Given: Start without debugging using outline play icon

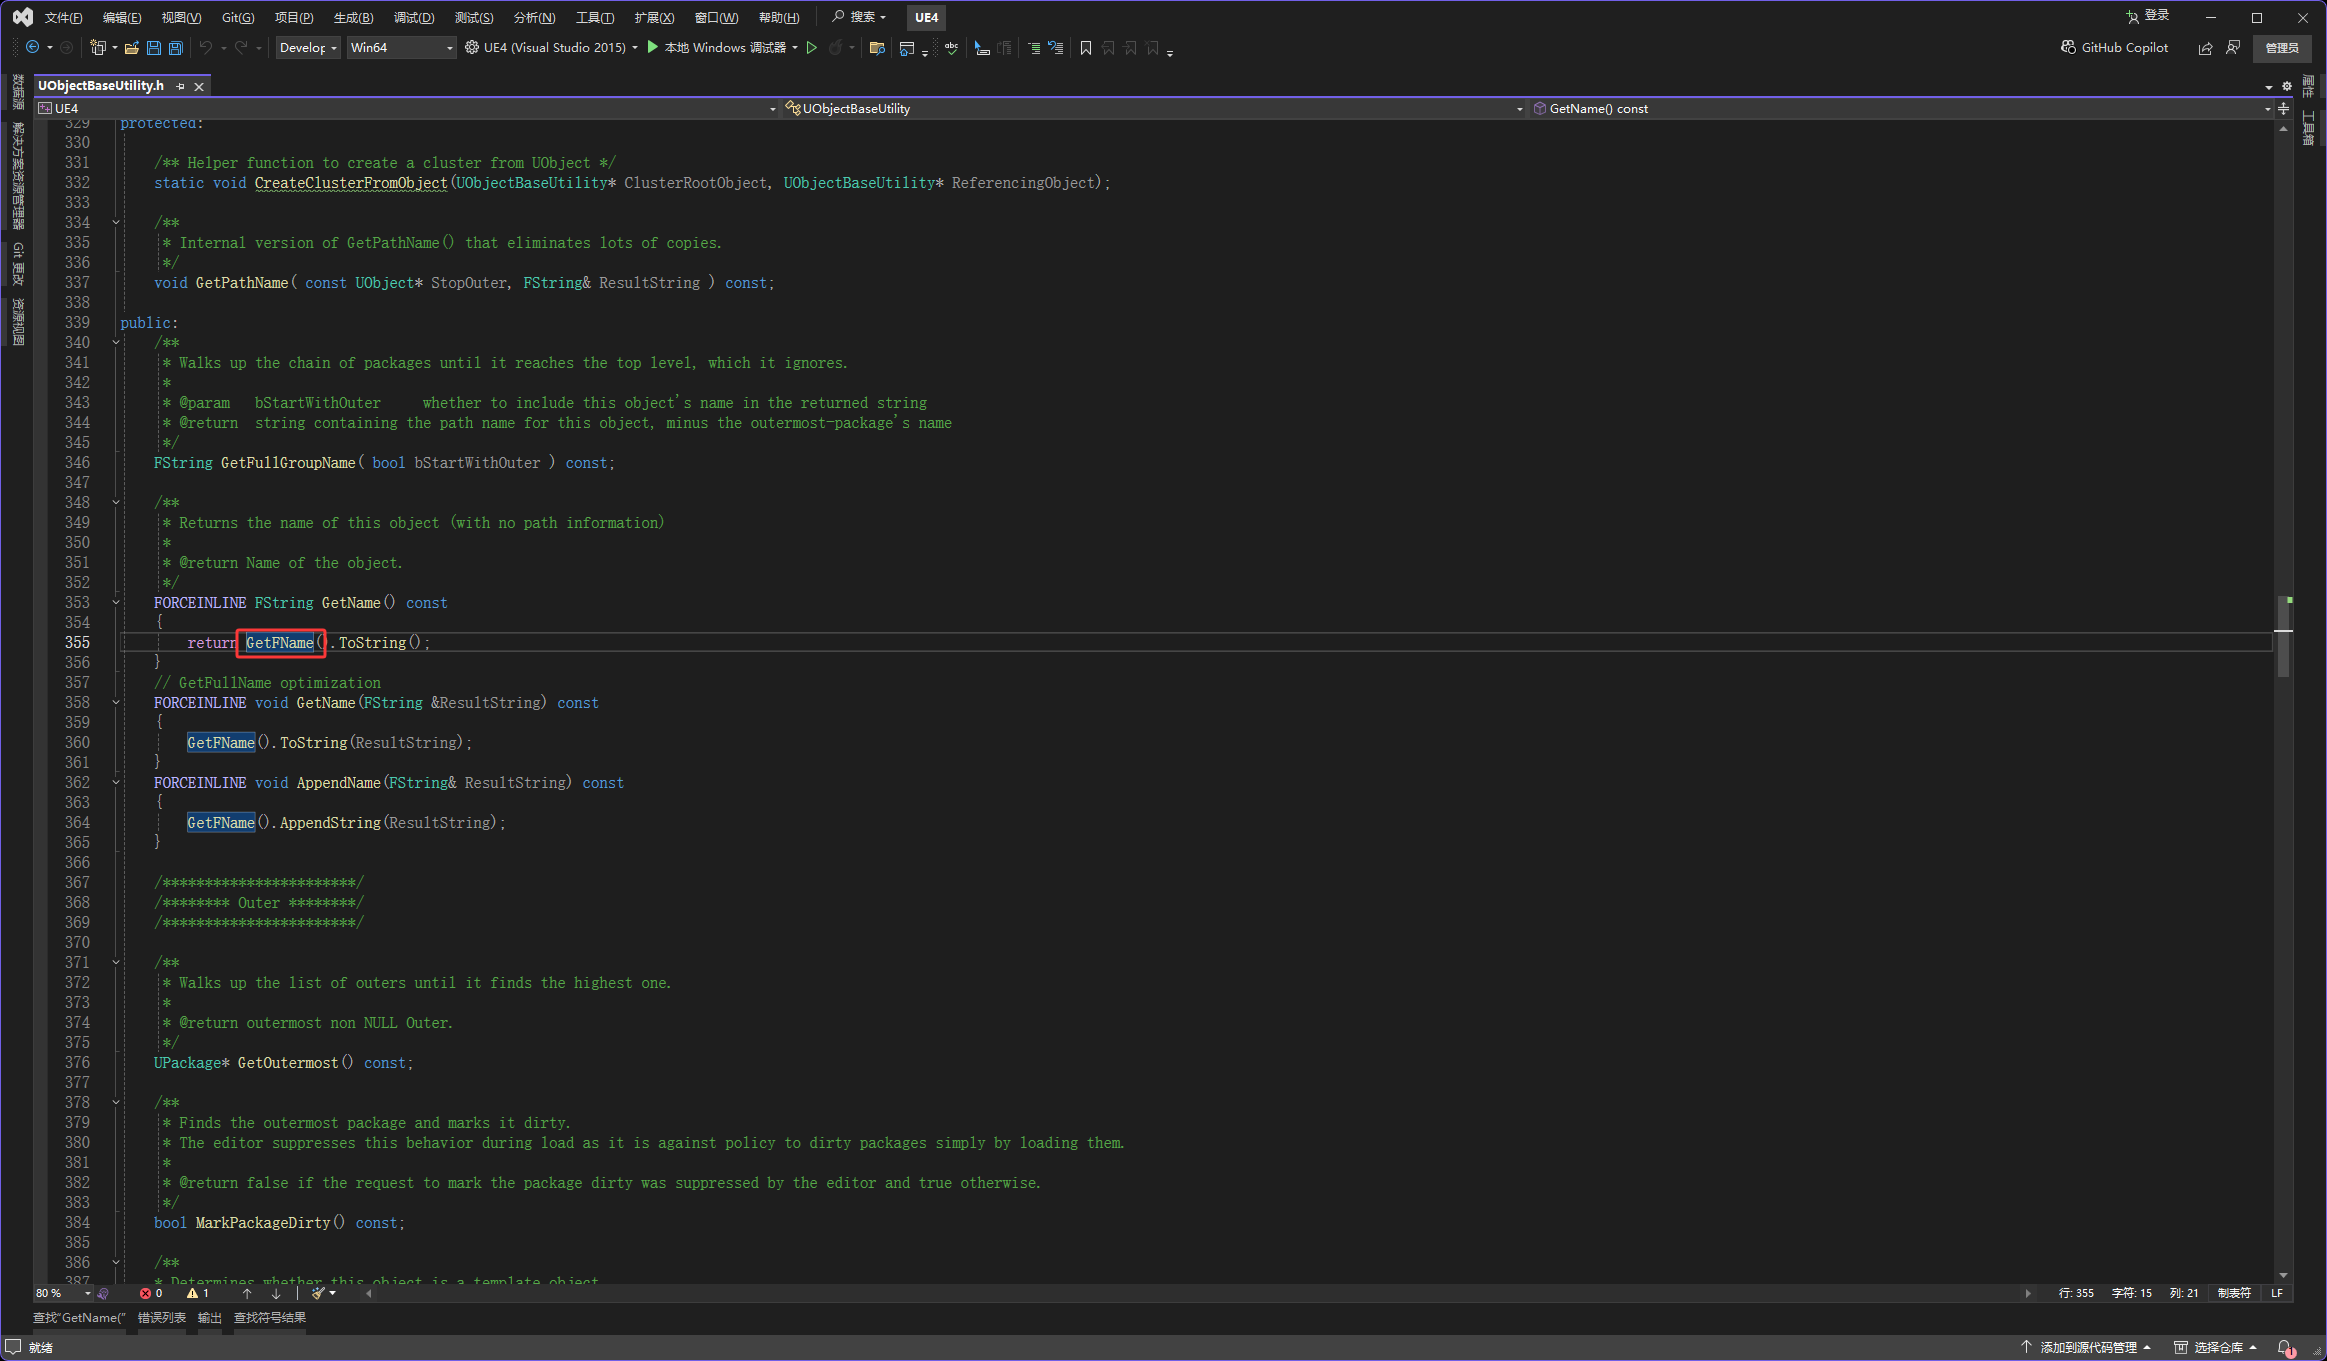Looking at the screenshot, I should [x=812, y=48].
